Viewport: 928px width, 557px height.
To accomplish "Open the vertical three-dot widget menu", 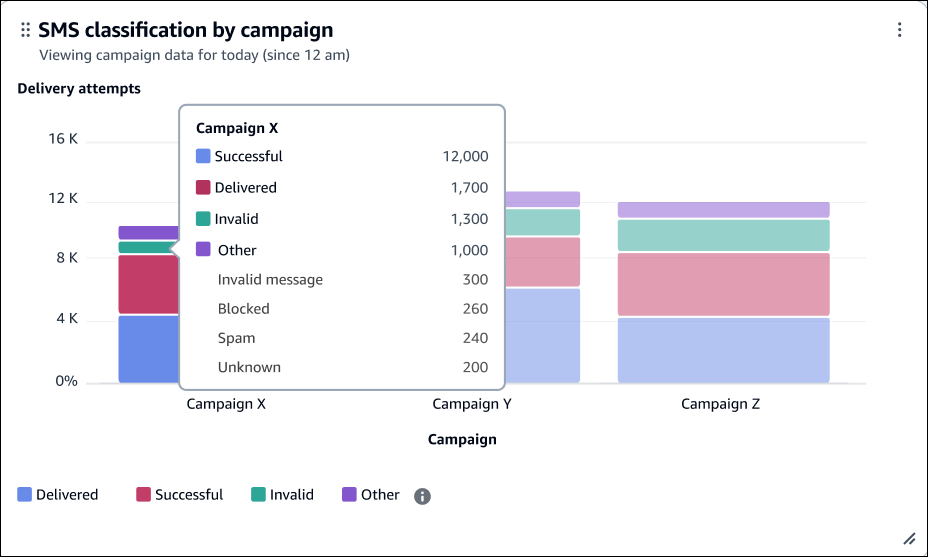I will click(x=900, y=30).
